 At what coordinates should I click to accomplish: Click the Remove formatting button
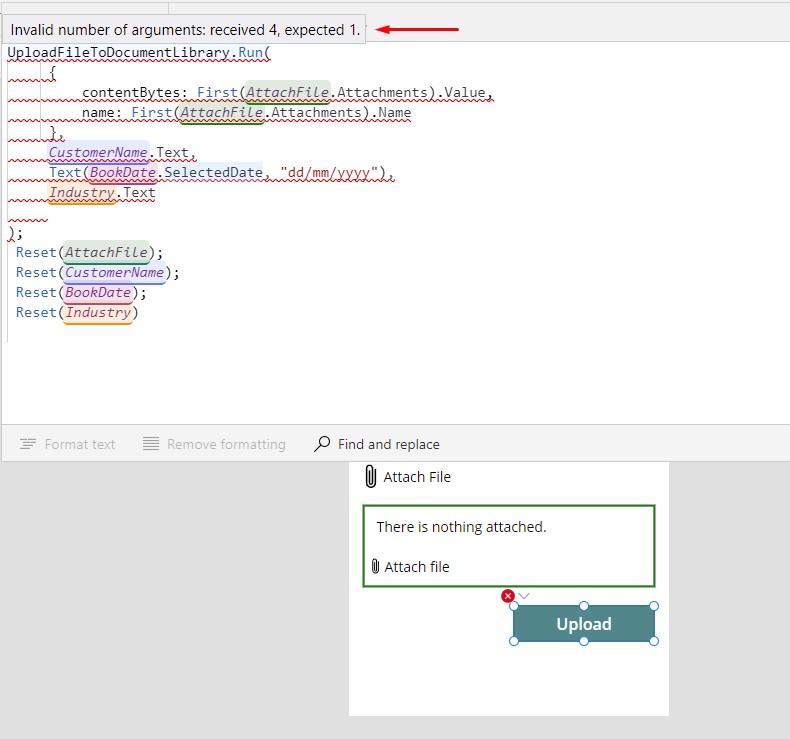tap(214, 444)
